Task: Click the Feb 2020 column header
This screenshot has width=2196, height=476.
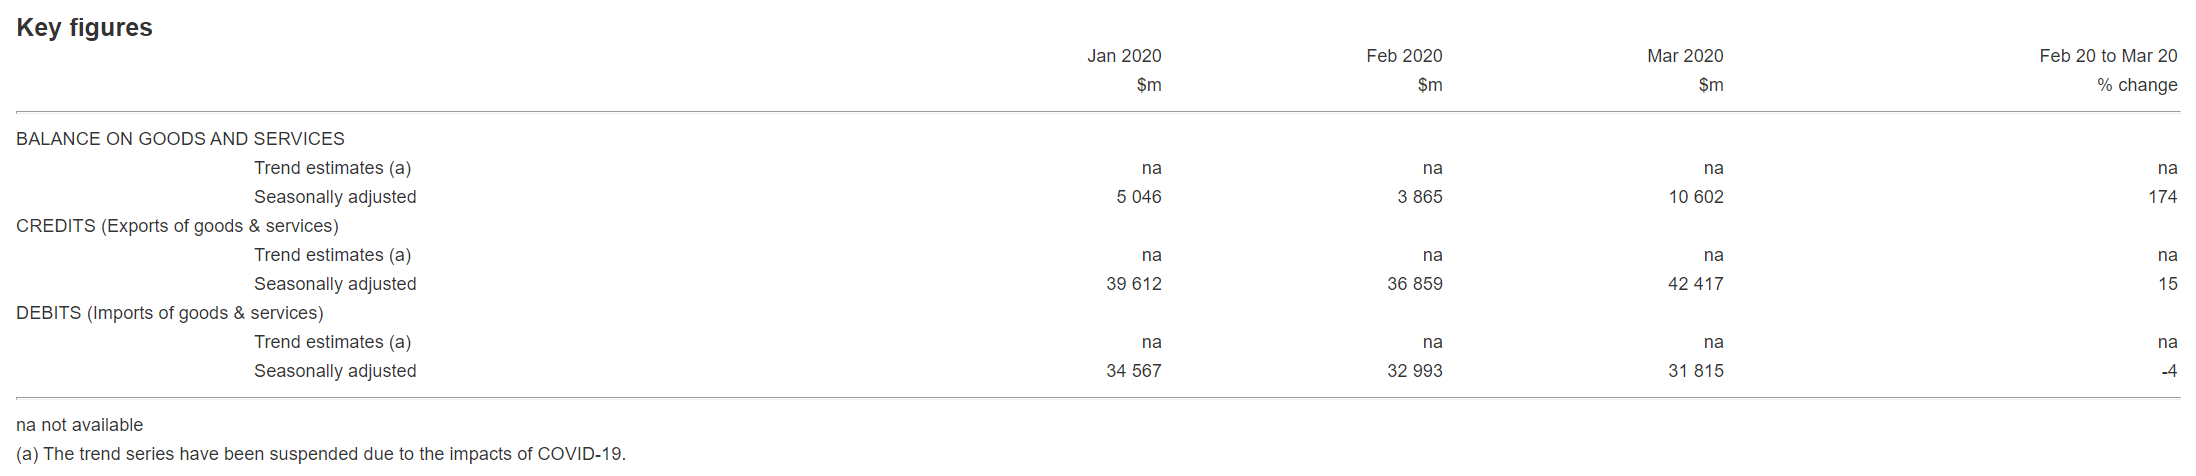Action: click(1404, 56)
